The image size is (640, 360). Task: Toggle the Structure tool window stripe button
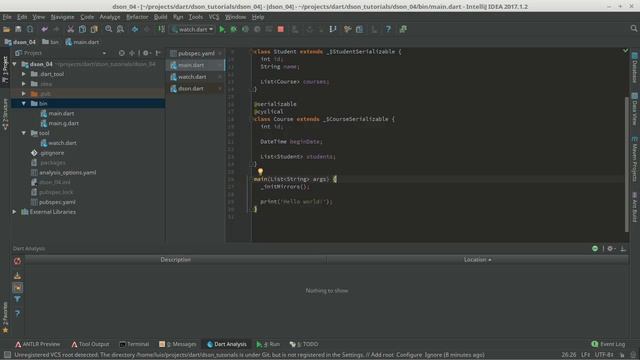click(5, 114)
